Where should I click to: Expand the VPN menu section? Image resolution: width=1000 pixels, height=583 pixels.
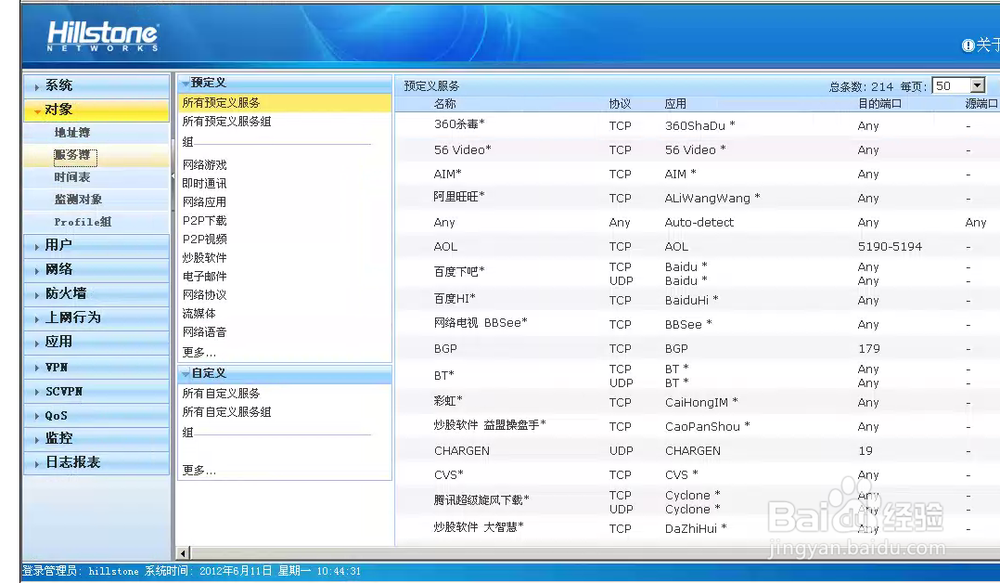(96, 367)
